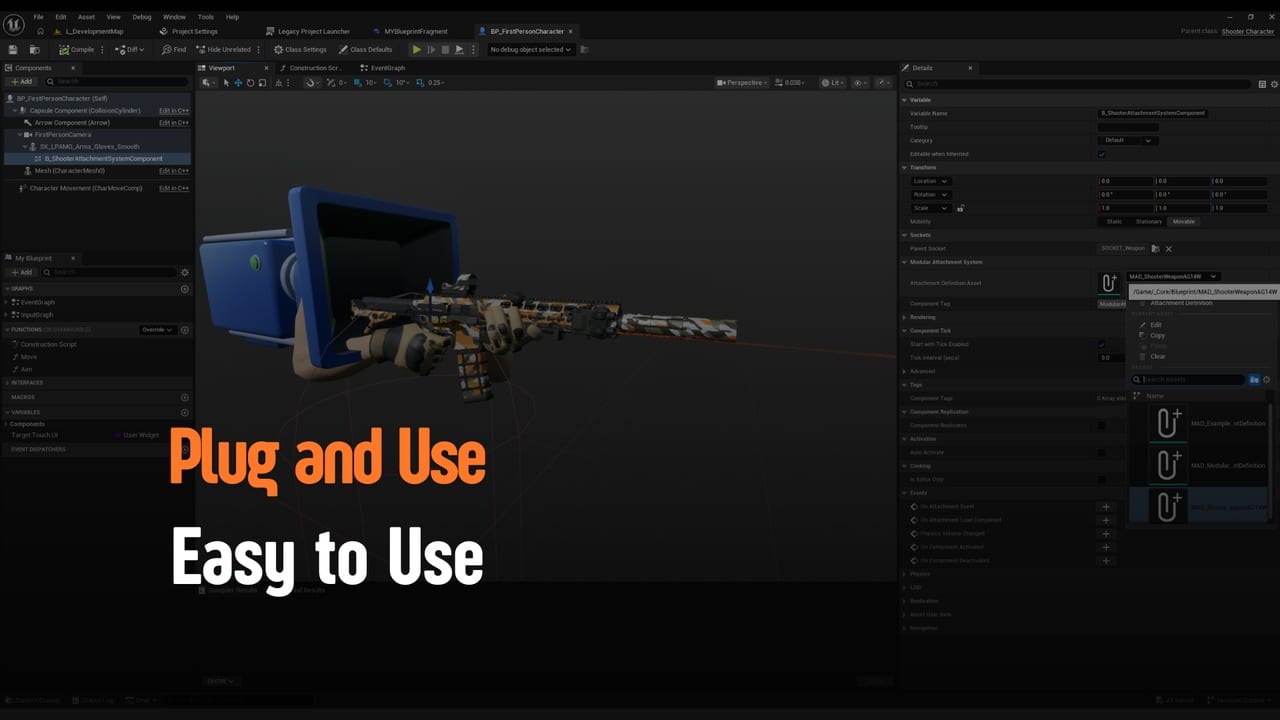
Task: Enable Is Editor Only checkbox
Action: [x=1102, y=479]
